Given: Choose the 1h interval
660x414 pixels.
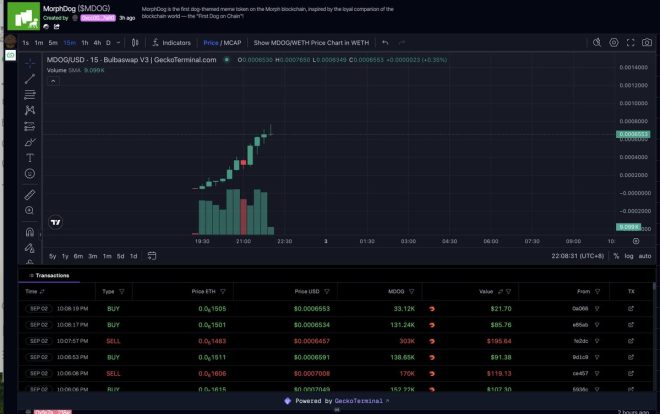Looking at the screenshot, I should click(85, 42).
